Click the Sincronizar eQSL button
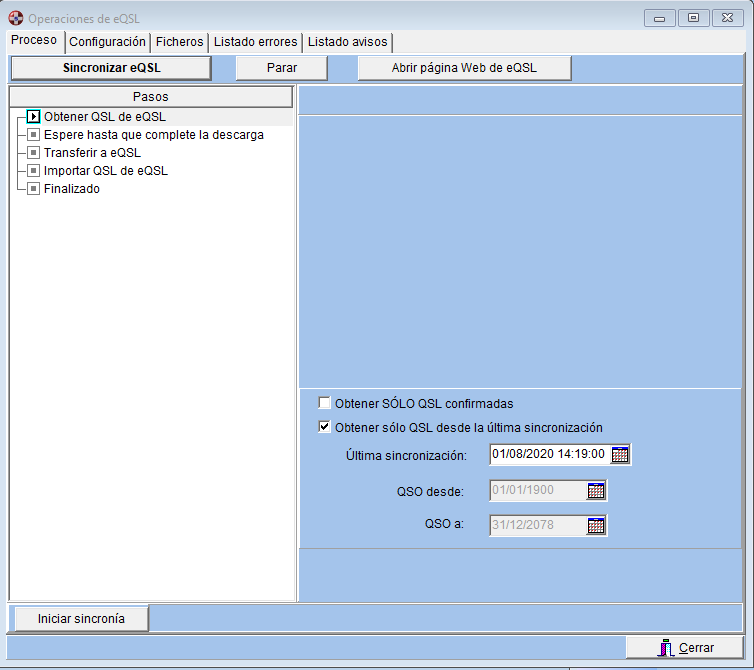The image size is (754, 670). [x=111, y=68]
